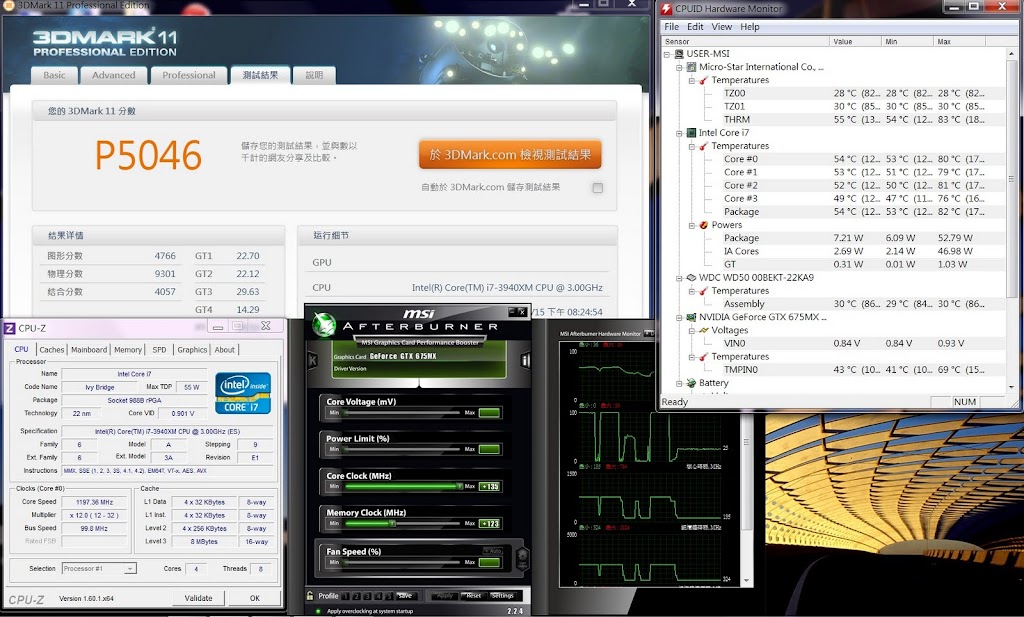This screenshot has height=617, width=1024.
Task: Click the fan user-define icon in Afterburner
Action: tap(522, 558)
